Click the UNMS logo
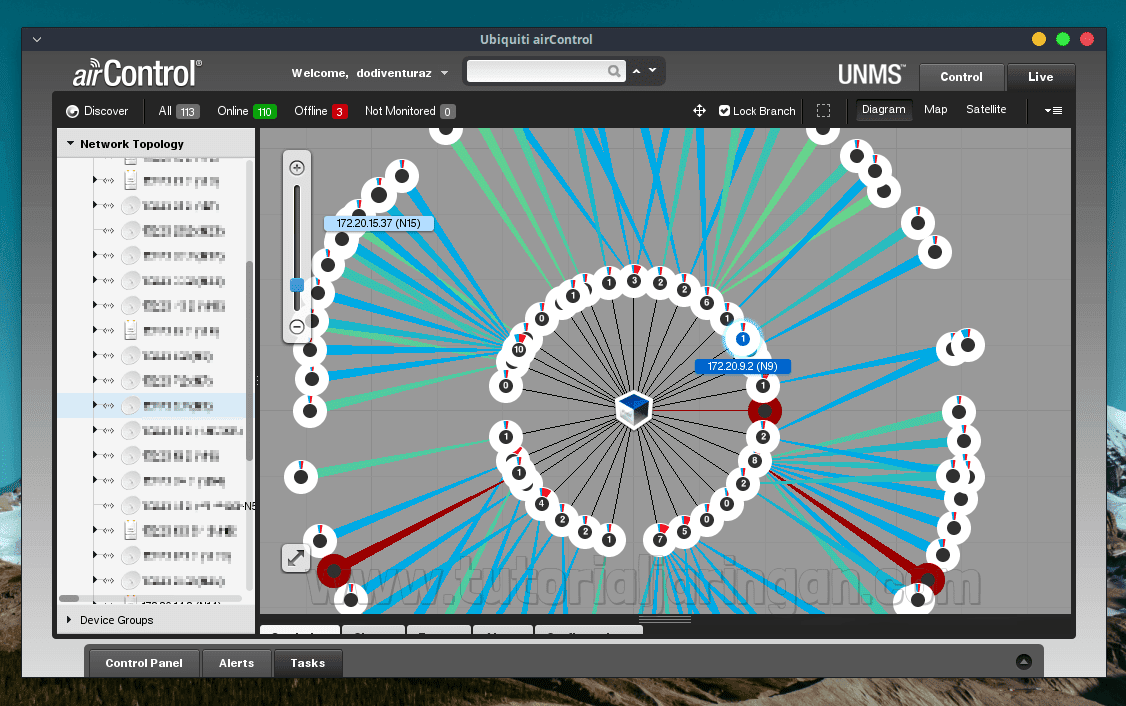This screenshot has height=706, width=1126. click(x=871, y=75)
